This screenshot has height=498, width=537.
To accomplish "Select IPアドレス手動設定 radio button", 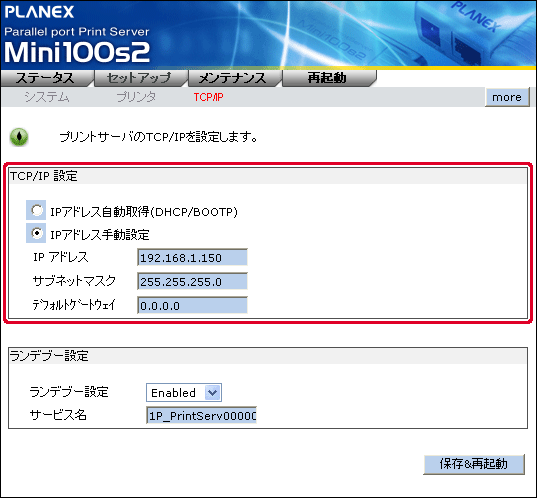I will (x=37, y=233).
